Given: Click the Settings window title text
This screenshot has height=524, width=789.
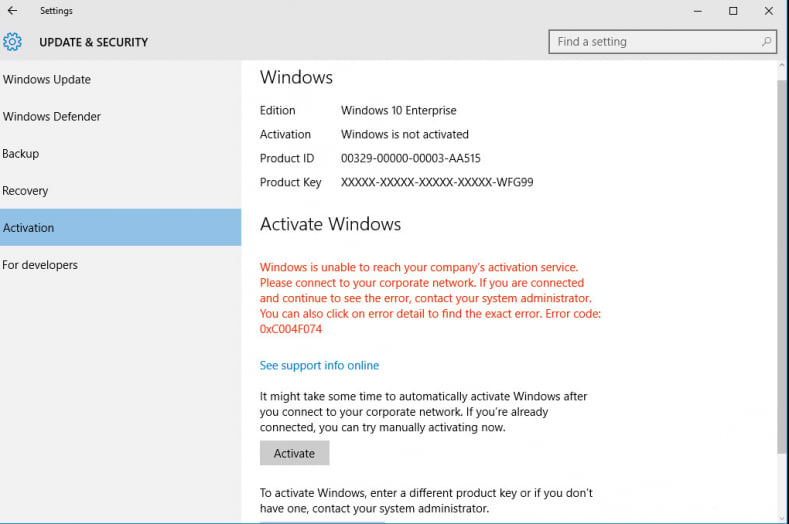Looking at the screenshot, I should click(x=56, y=11).
